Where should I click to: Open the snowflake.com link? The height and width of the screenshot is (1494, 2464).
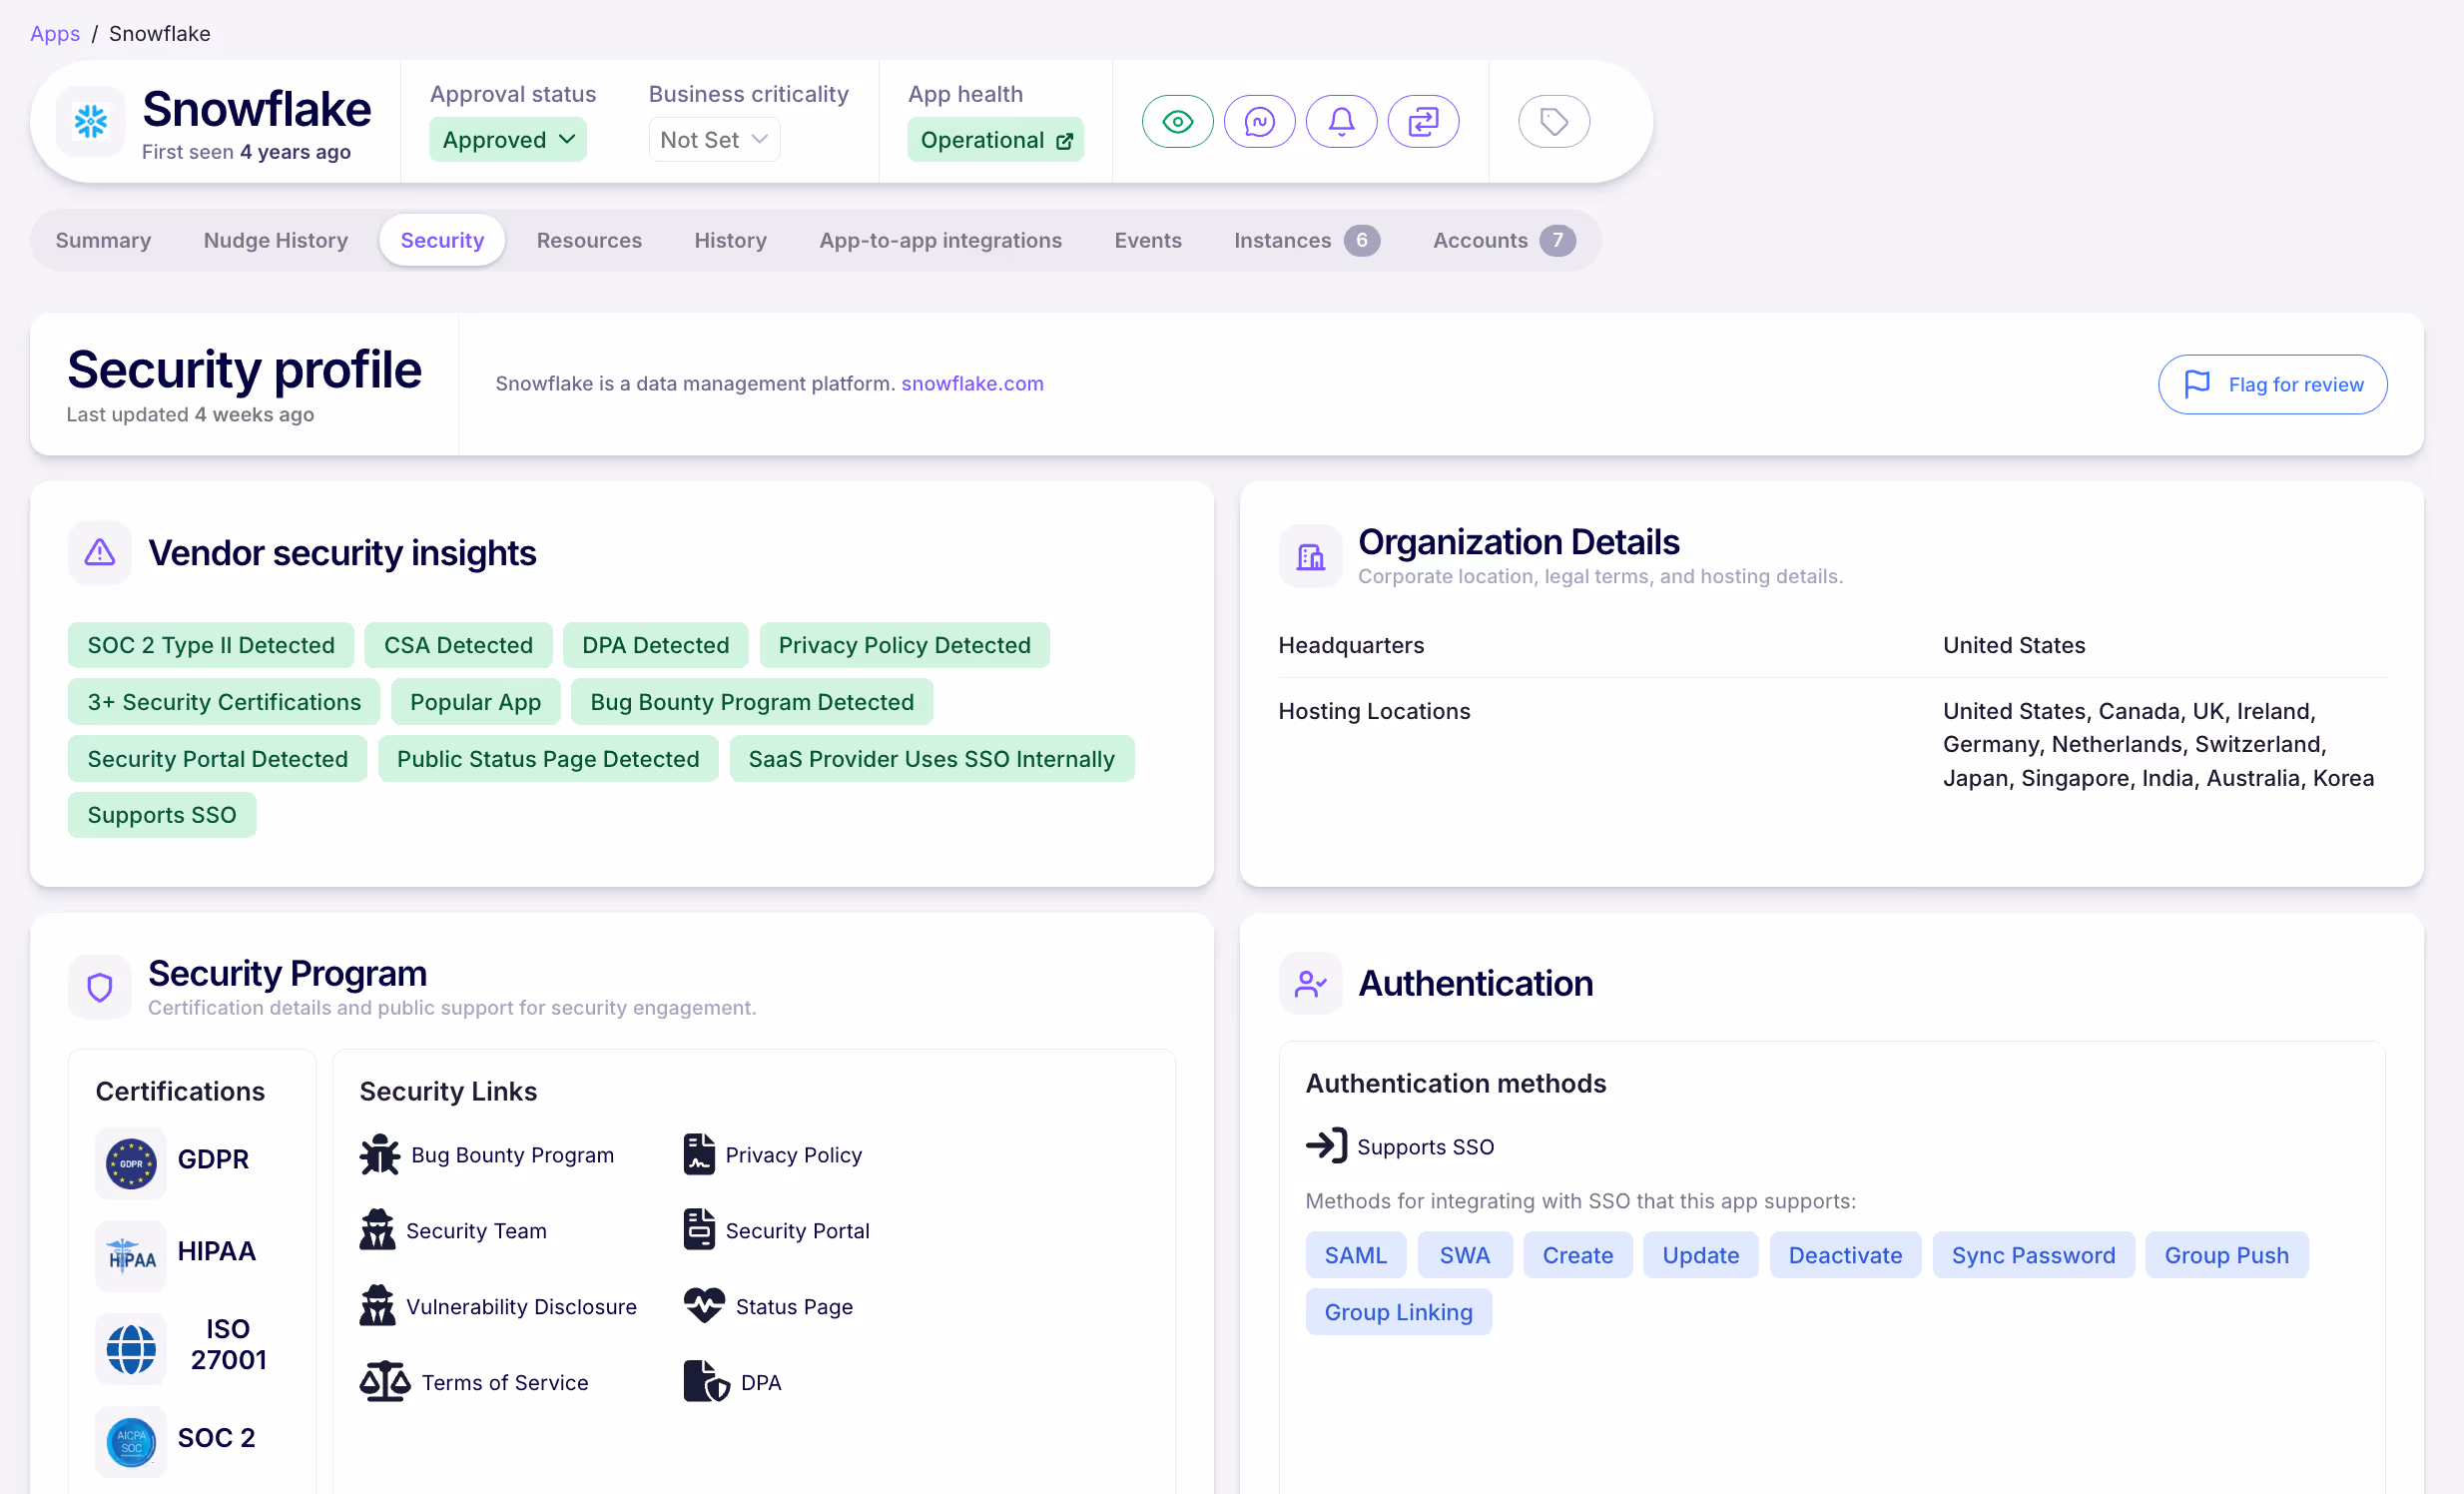click(x=972, y=384)
